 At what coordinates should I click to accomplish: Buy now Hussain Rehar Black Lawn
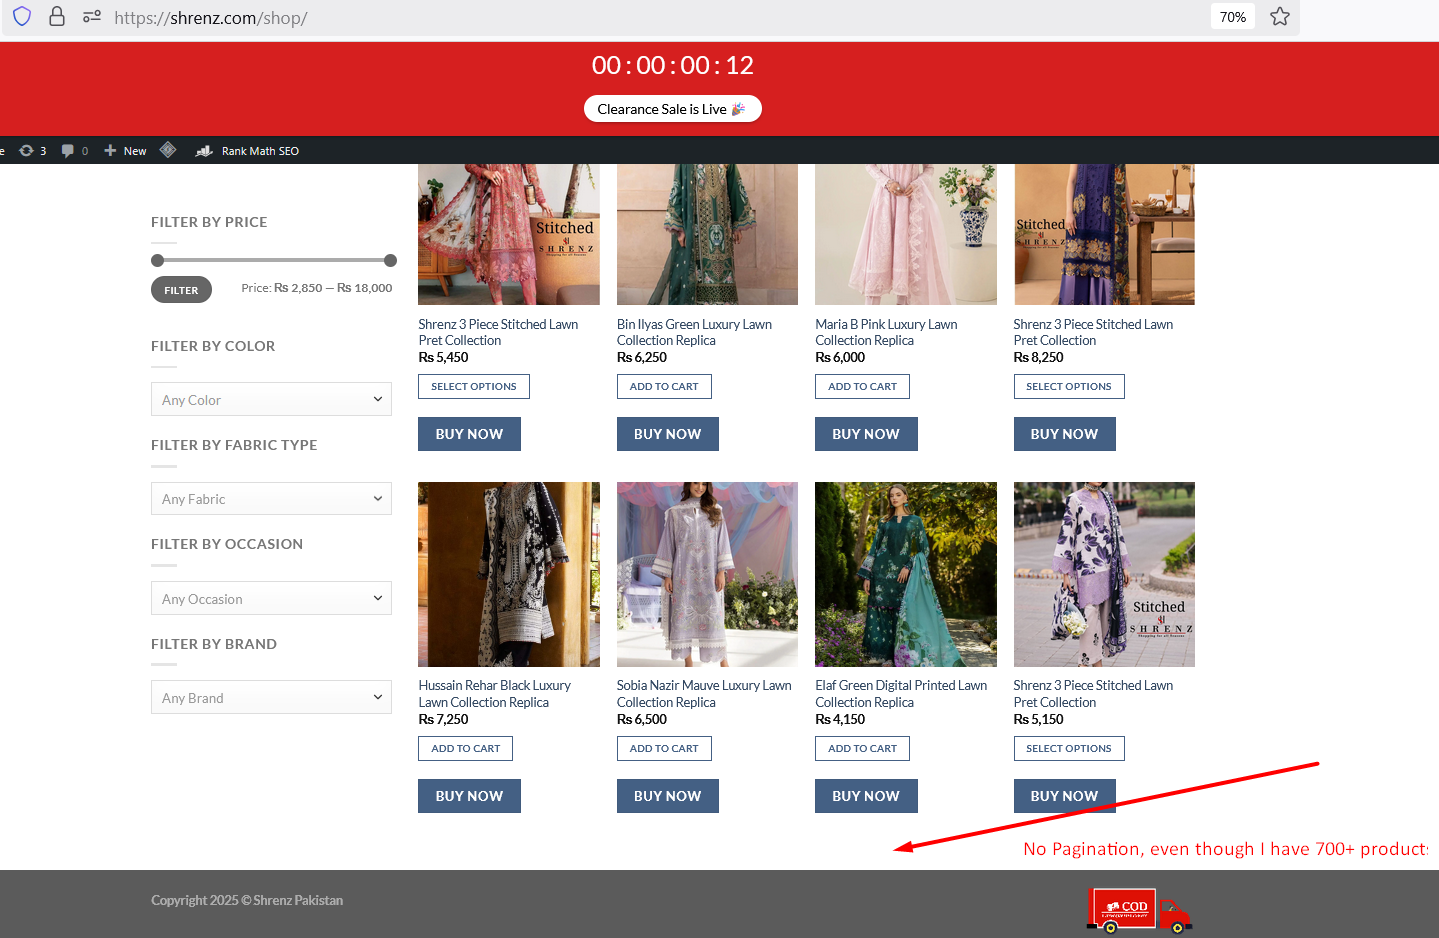pos(469,796)
